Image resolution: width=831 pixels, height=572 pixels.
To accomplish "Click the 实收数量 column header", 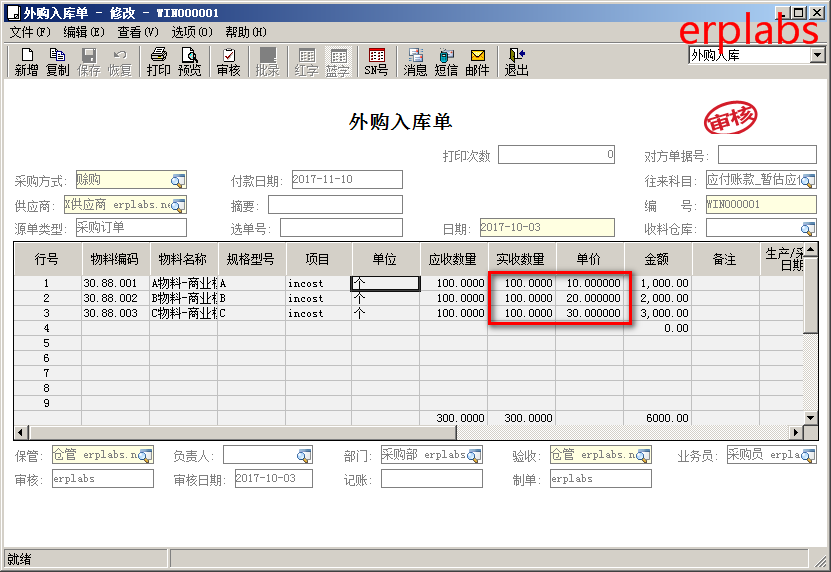I will [x=521, y=259].
